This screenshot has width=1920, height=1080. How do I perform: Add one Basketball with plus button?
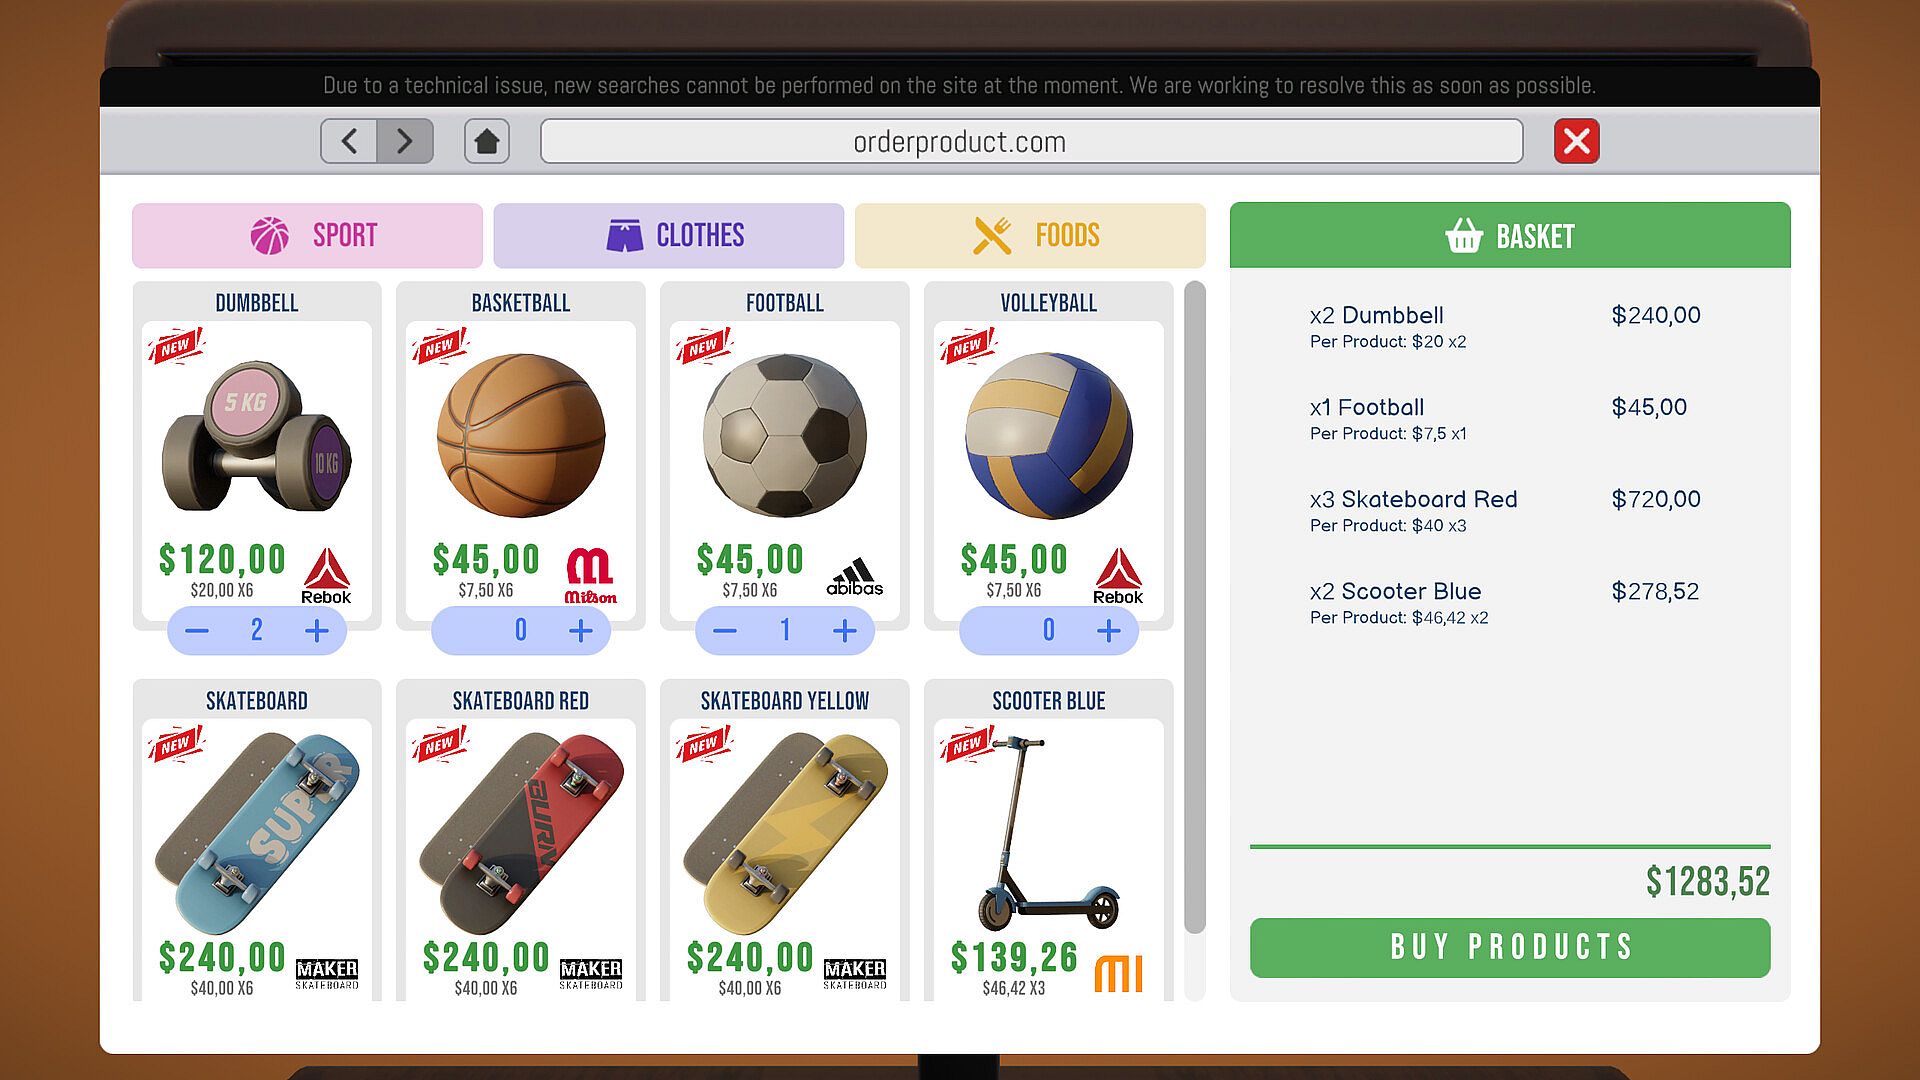pyautogui.click(x=581, y=630)
